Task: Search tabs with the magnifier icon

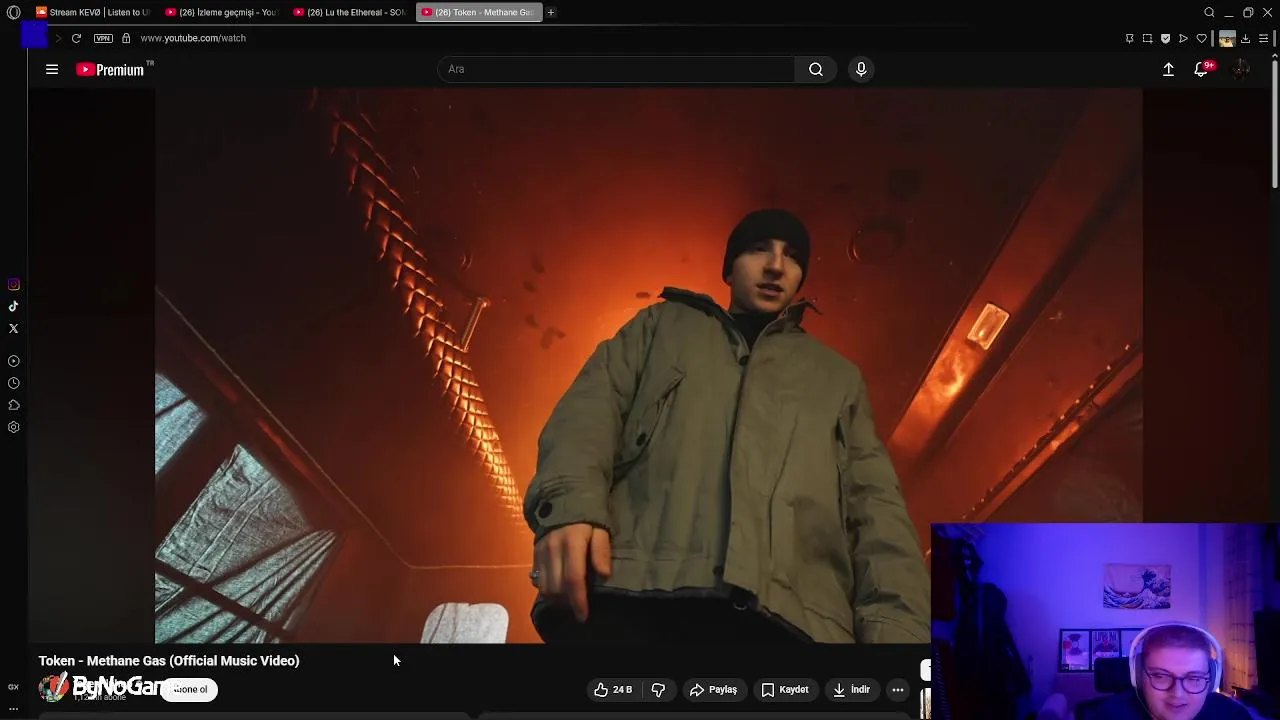Action: (x=1209, y=12)
